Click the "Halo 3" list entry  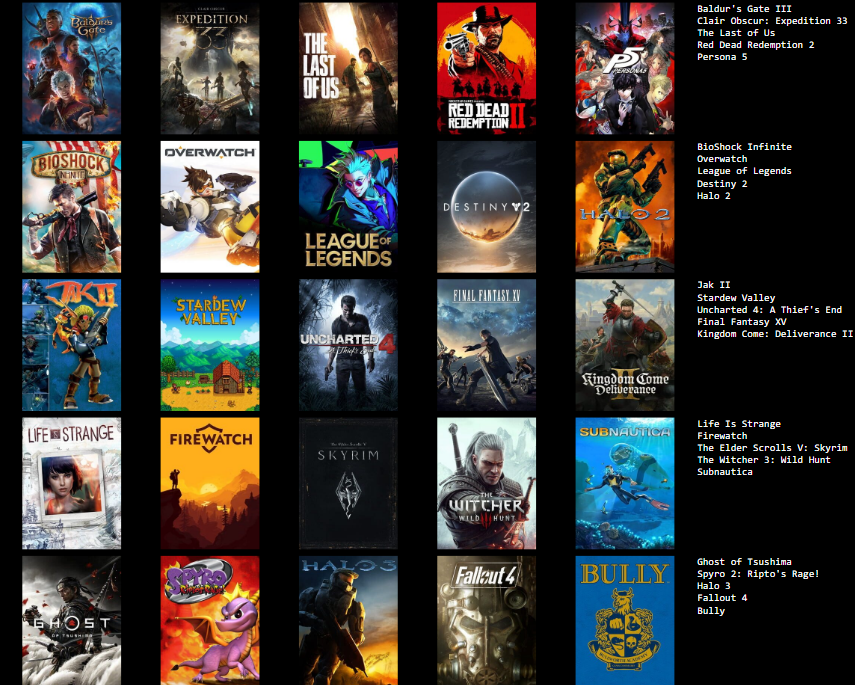pos(714,586)
